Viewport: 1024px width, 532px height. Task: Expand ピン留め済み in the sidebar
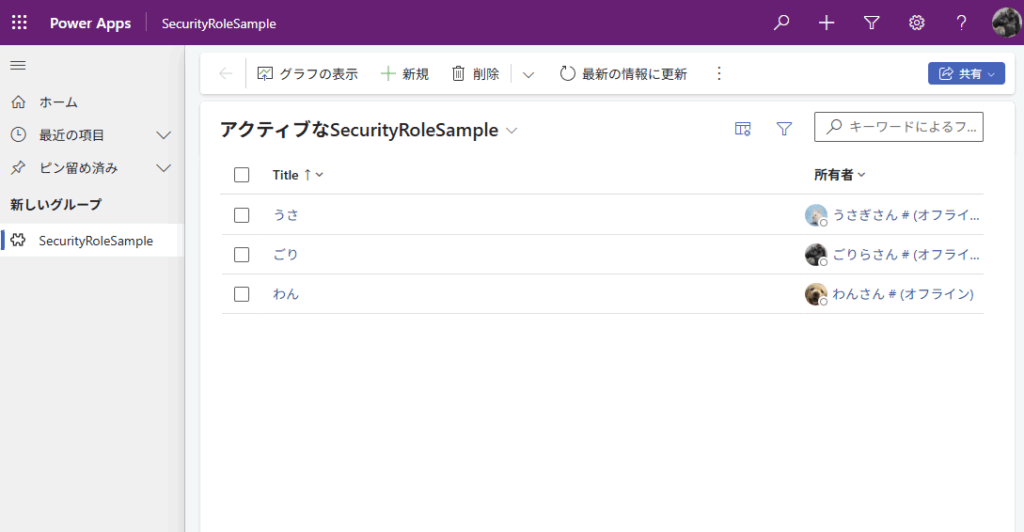tap(164, 168)
